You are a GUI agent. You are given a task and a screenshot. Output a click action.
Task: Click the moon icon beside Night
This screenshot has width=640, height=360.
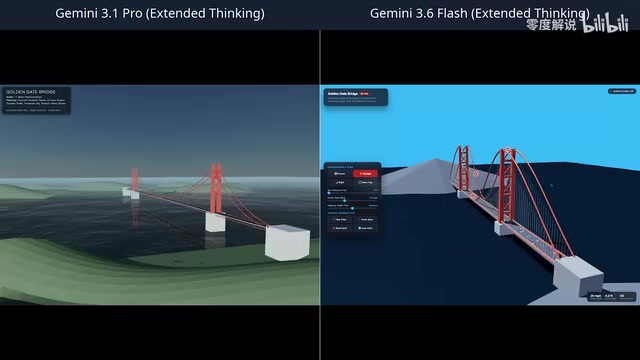337,182
